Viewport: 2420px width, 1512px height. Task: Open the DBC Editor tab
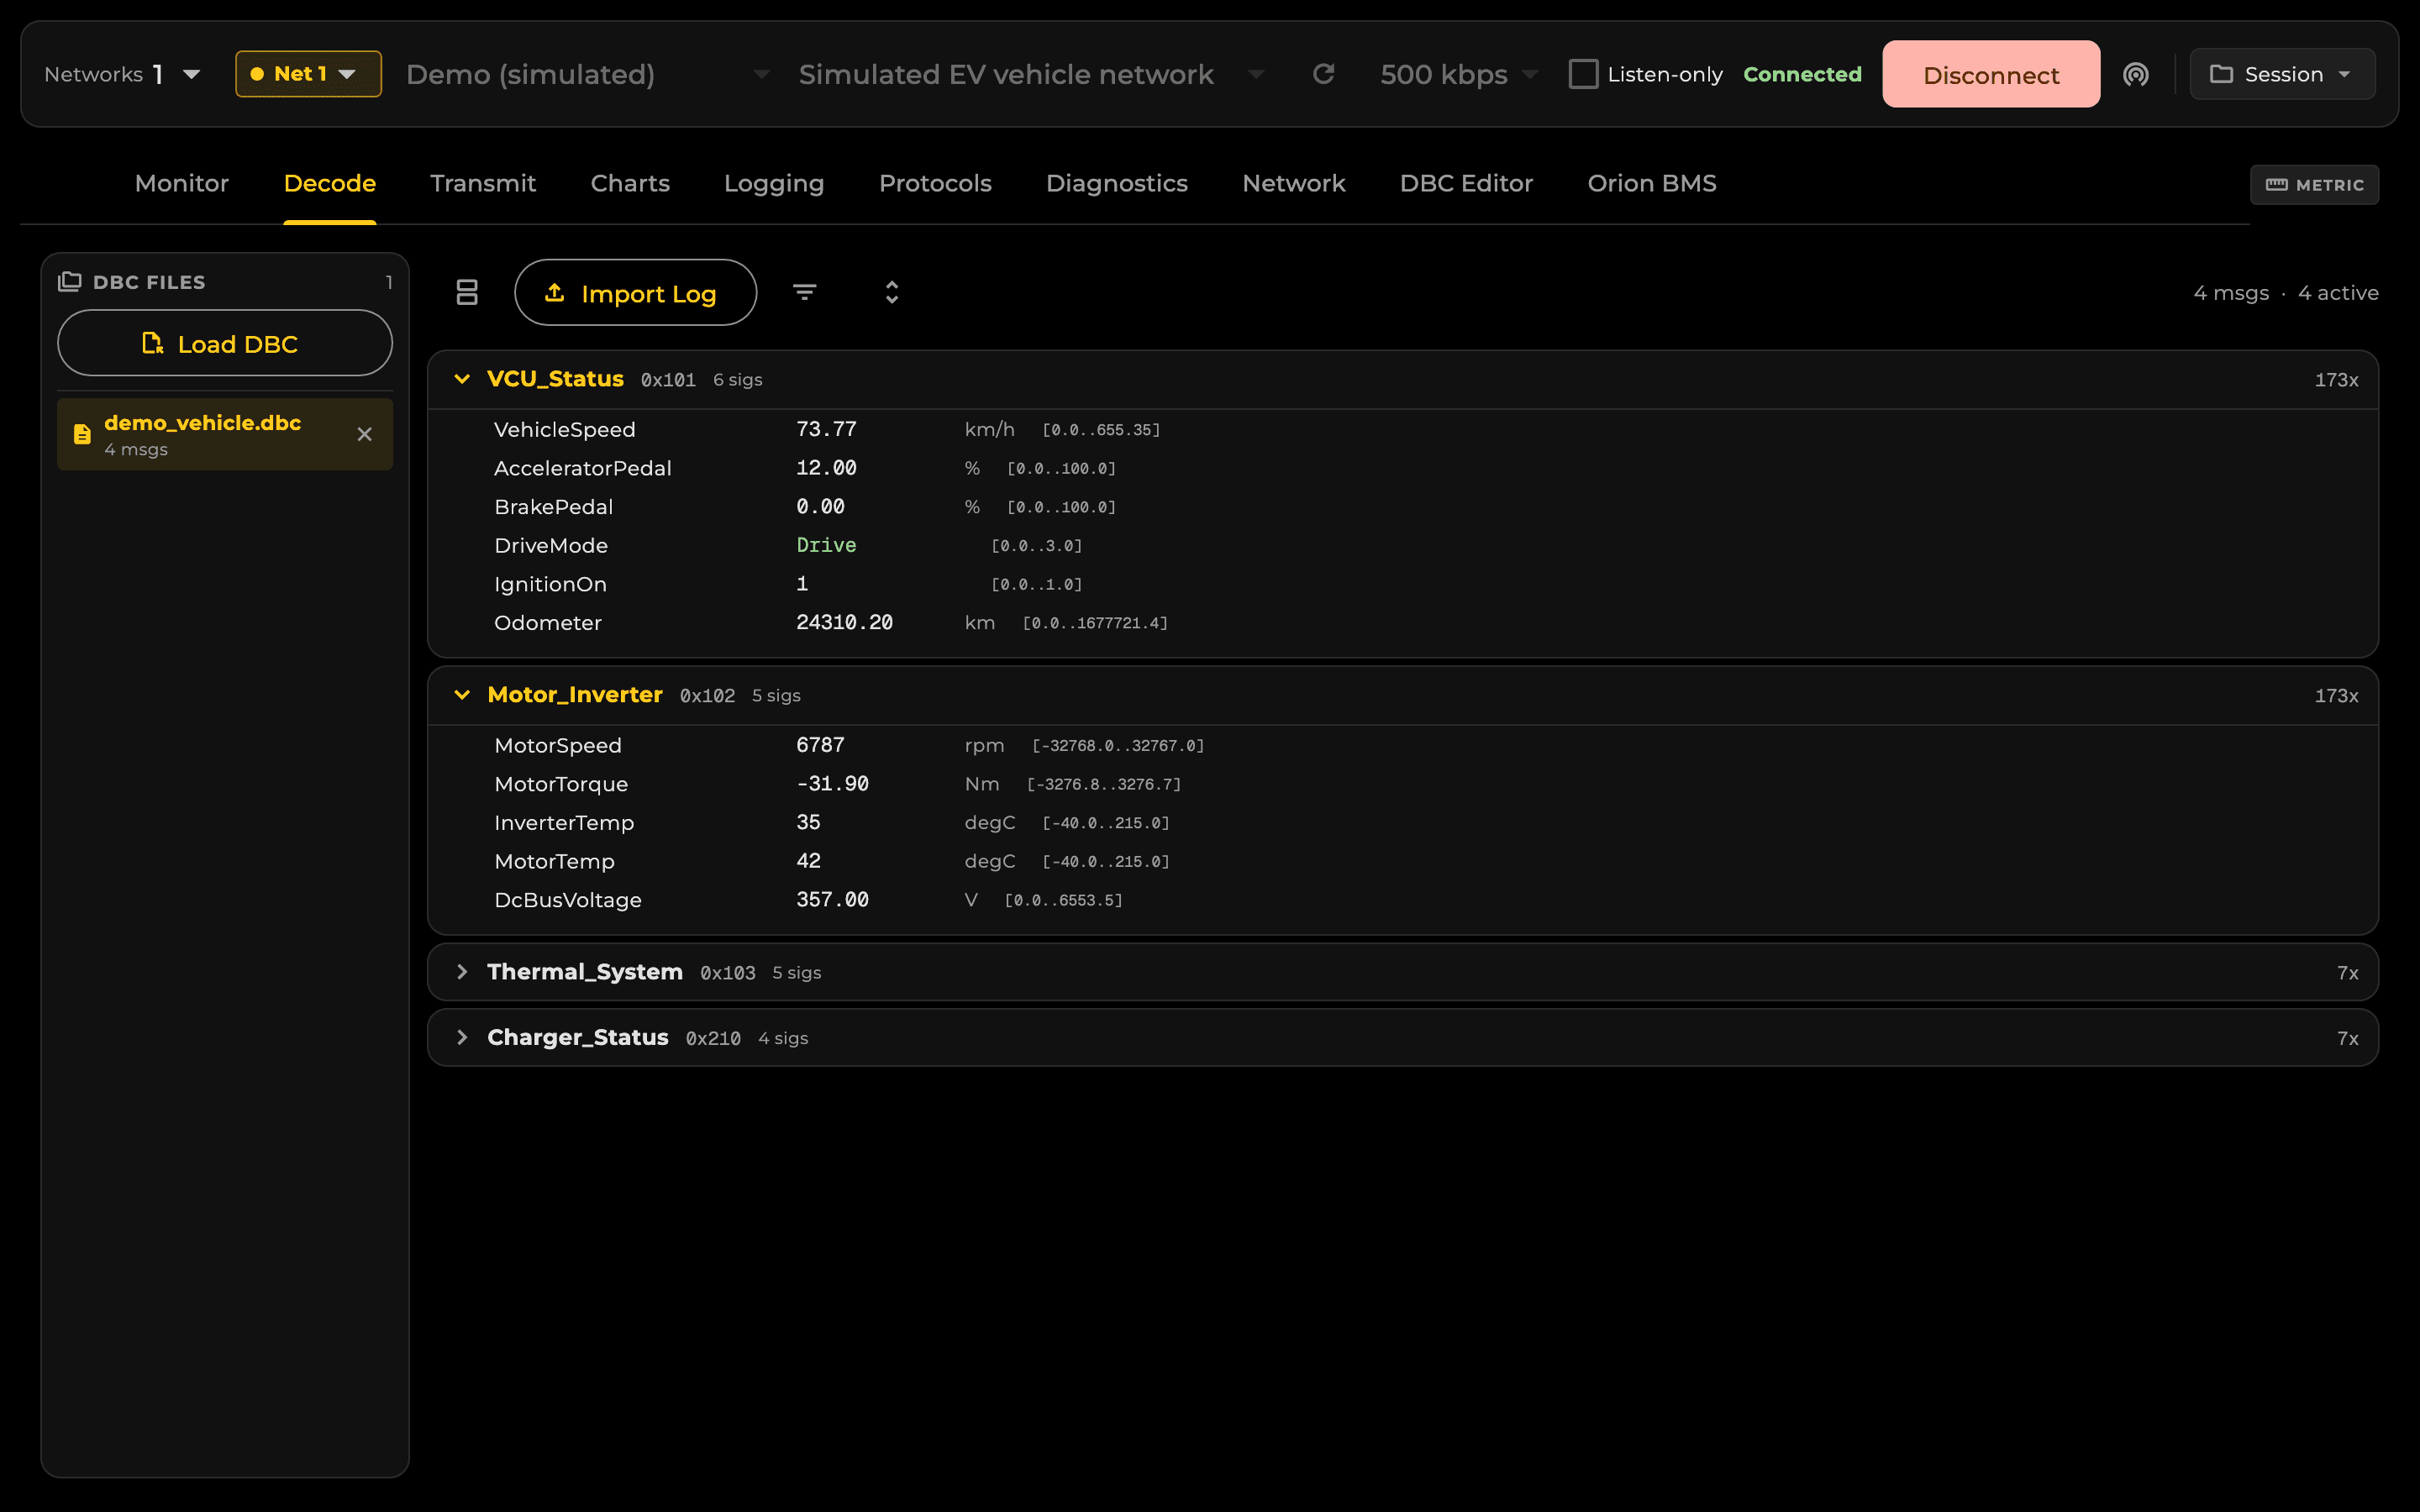coord(1466,183)
